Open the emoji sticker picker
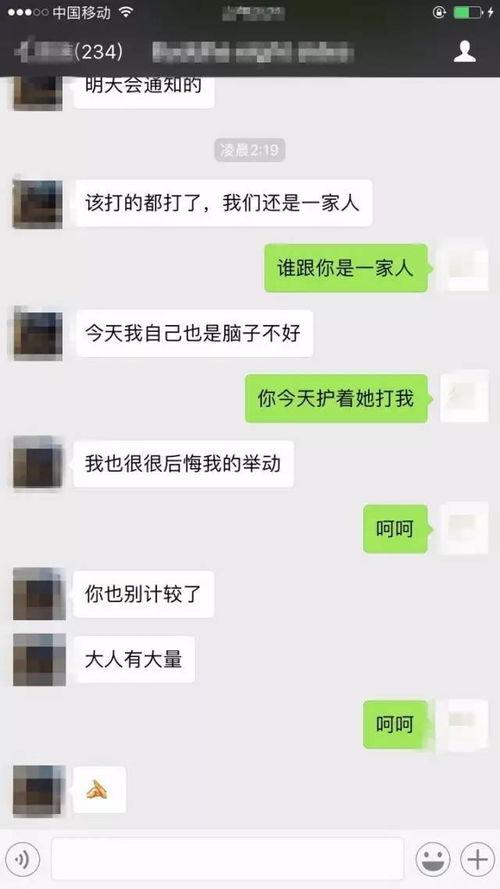Viewport: 500px width, 889px height. [x=433, y=860]
